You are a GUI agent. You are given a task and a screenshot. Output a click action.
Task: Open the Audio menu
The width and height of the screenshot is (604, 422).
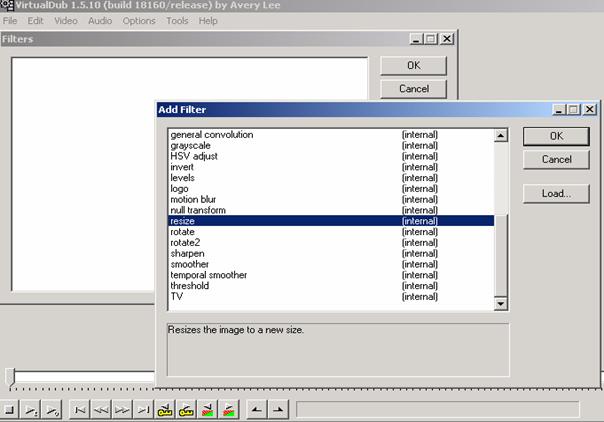tap(100, 21)
